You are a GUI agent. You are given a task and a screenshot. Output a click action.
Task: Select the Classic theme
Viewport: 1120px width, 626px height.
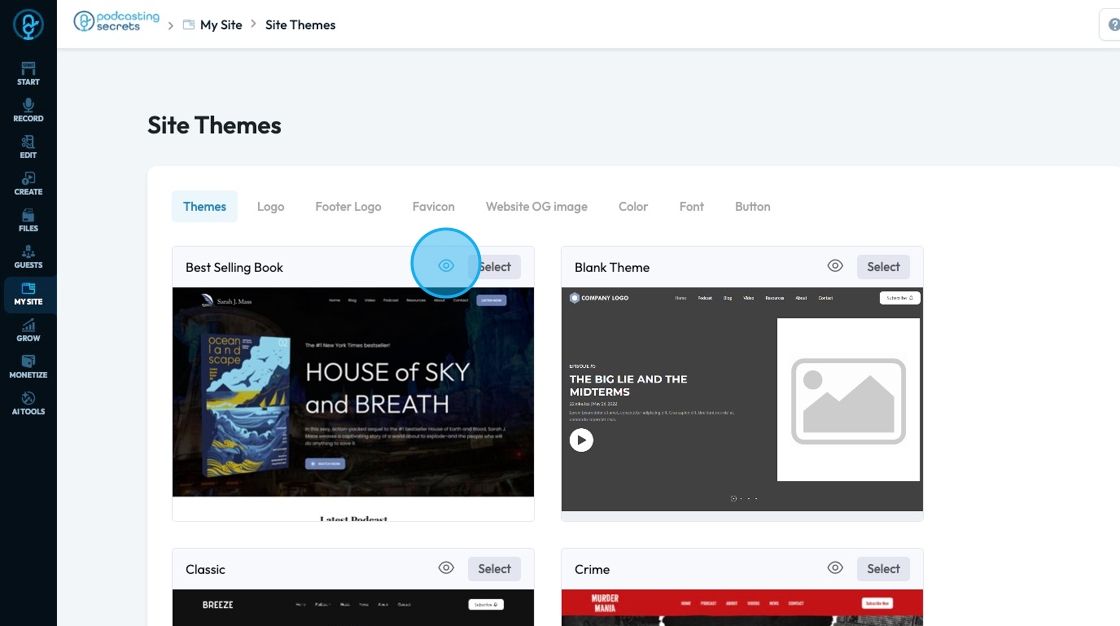point(494,569)
